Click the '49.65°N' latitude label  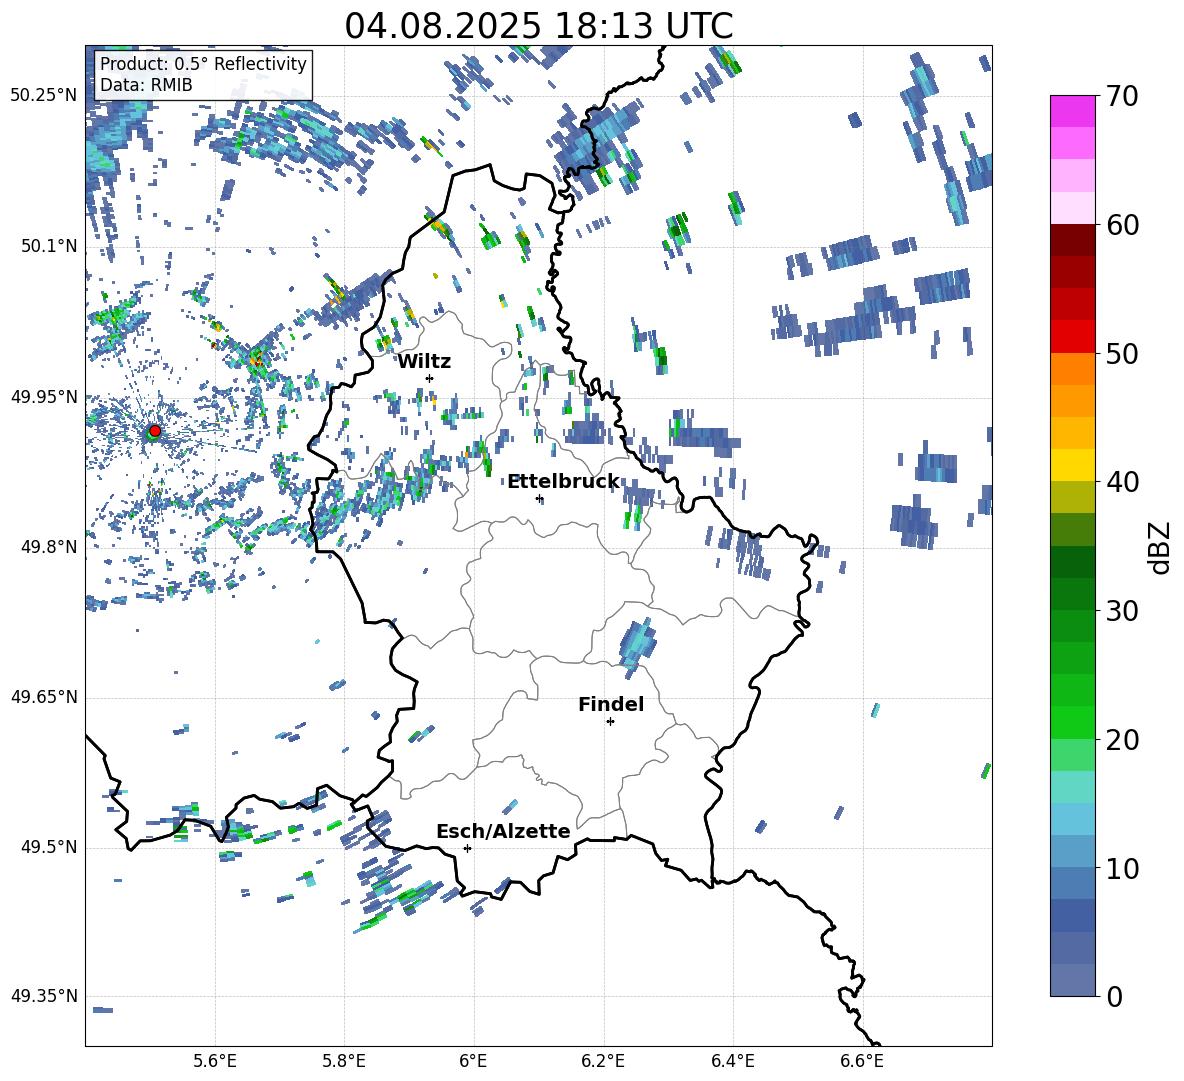(x=44, y=697)
